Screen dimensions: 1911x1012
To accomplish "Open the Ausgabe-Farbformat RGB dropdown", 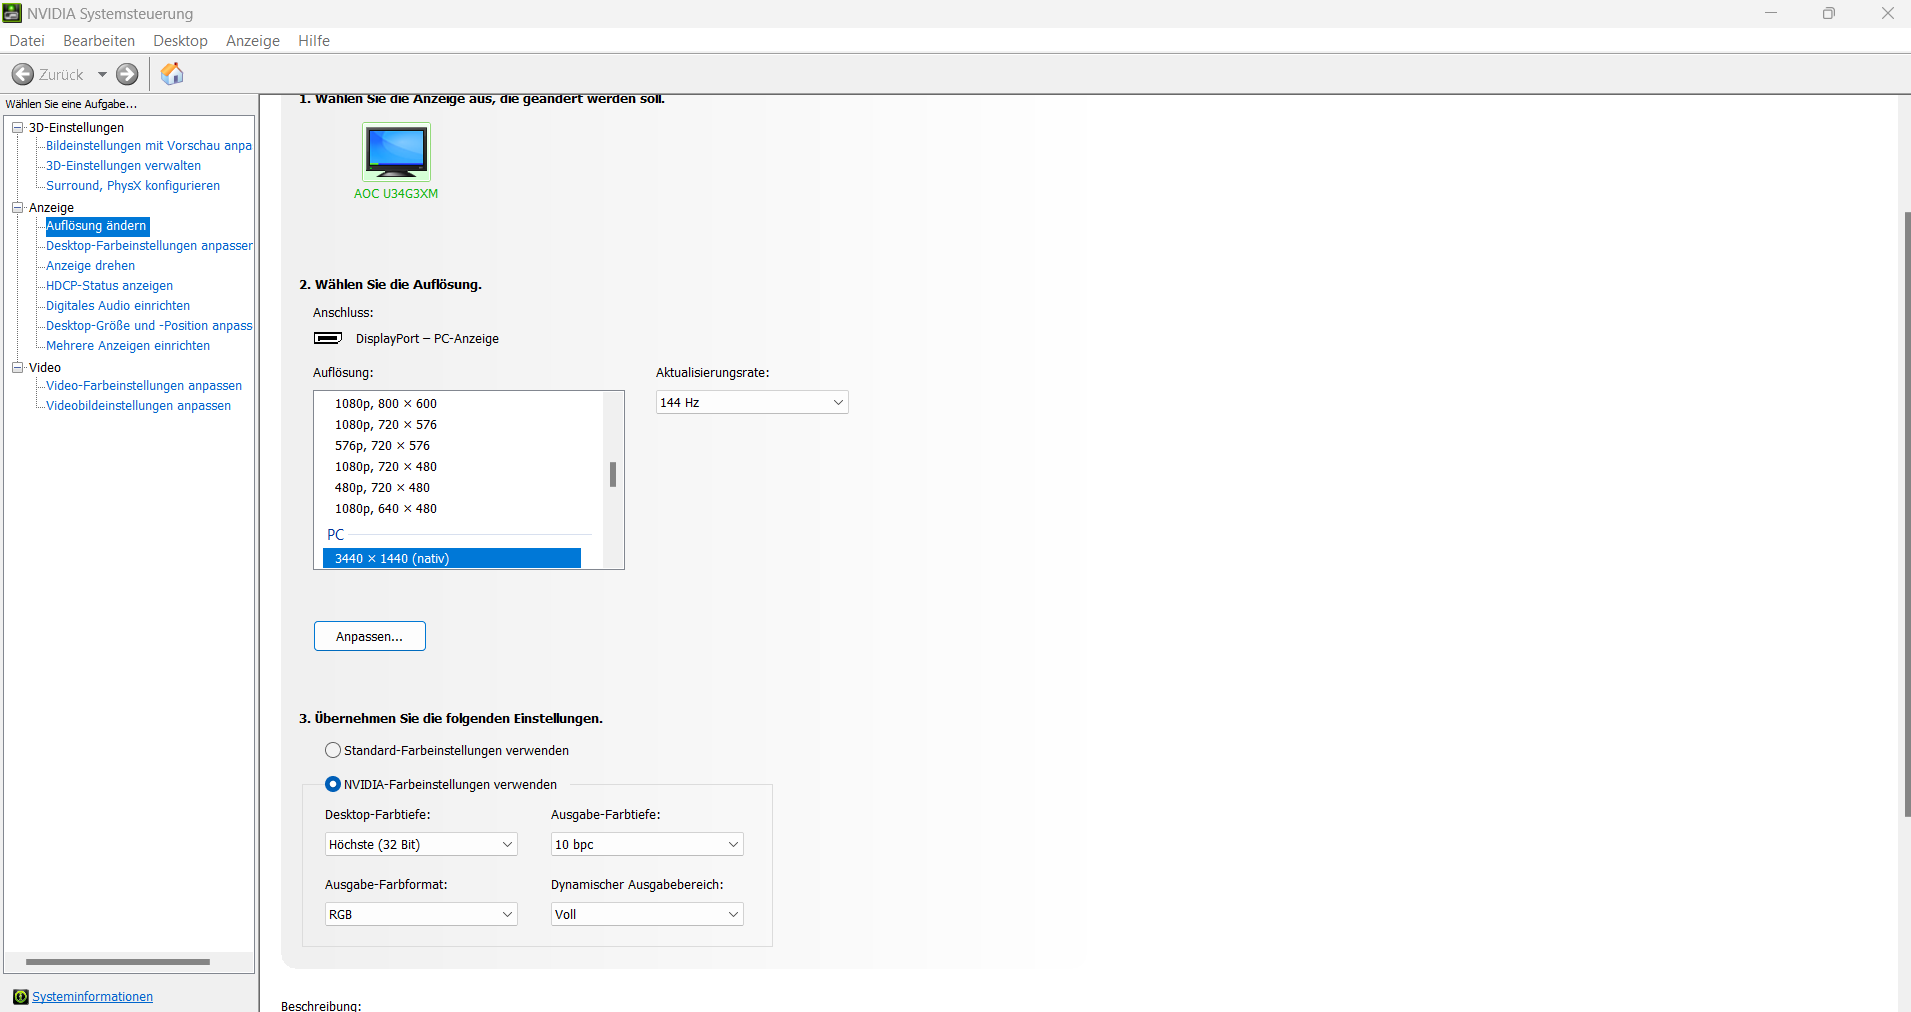I will point(421,914).
